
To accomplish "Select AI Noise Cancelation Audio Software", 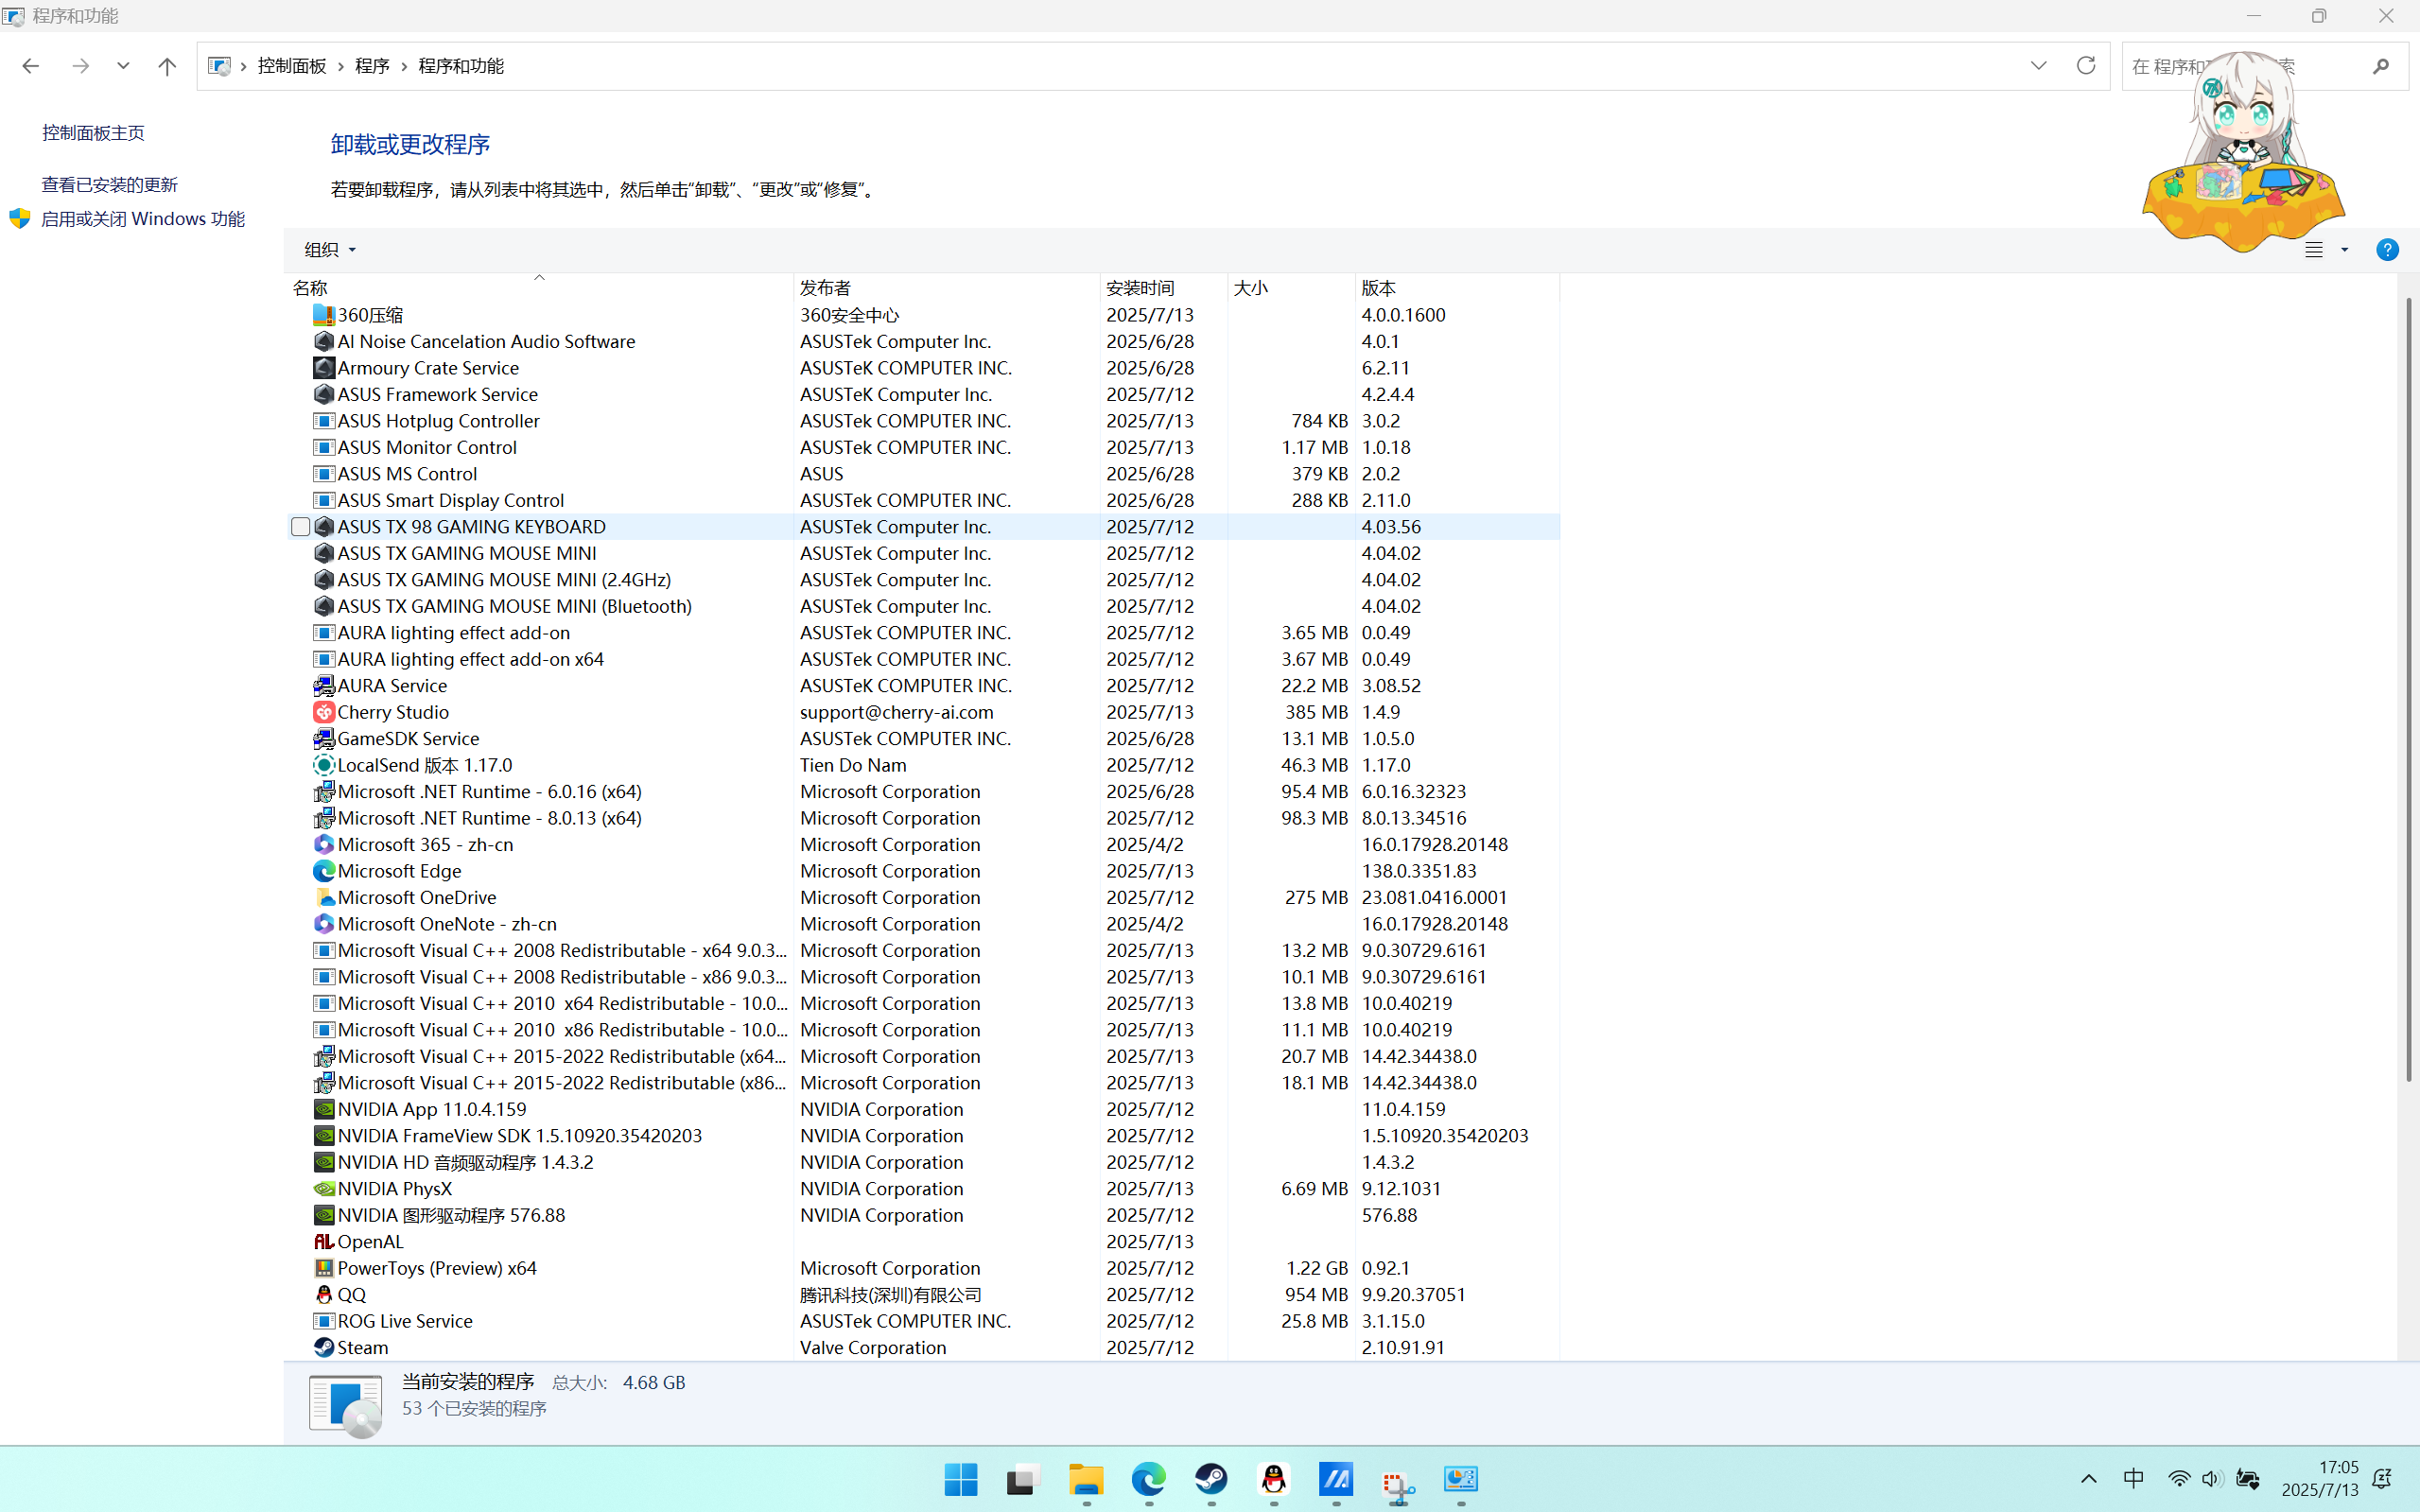I will (922, 341).
